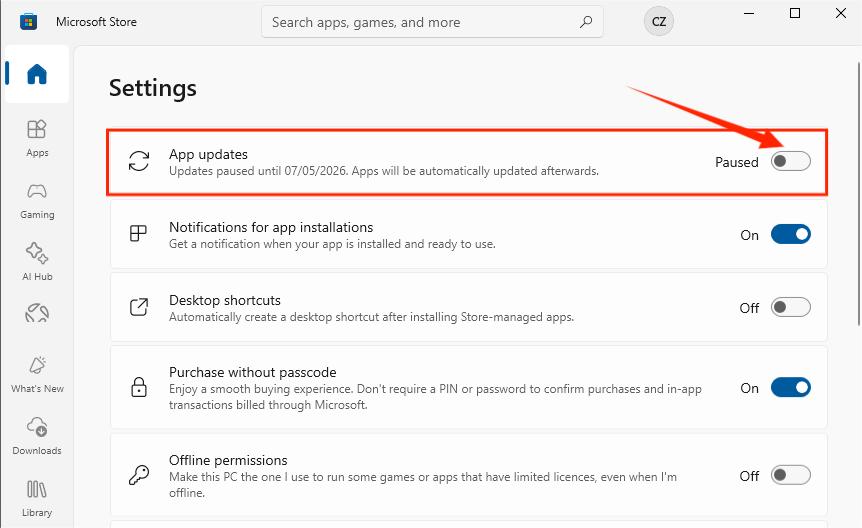The height and width of the screenshot is (528, 862).
Task: Enable the Desktop shortcuts toggle
Action: [791, 307]
